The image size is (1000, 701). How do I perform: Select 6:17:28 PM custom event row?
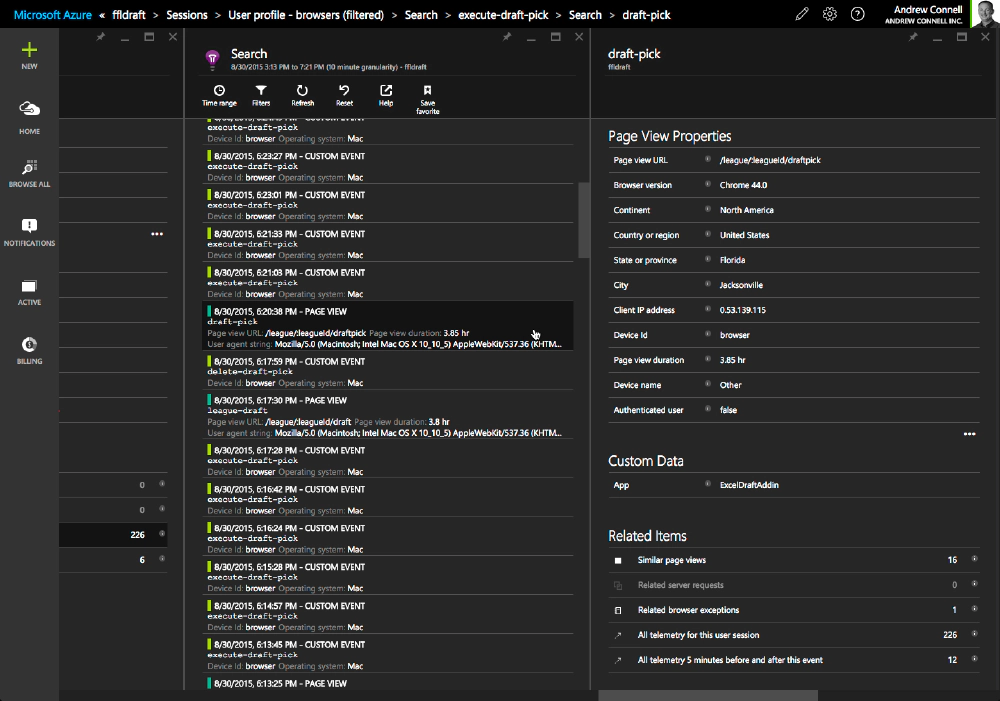(388, 461)
